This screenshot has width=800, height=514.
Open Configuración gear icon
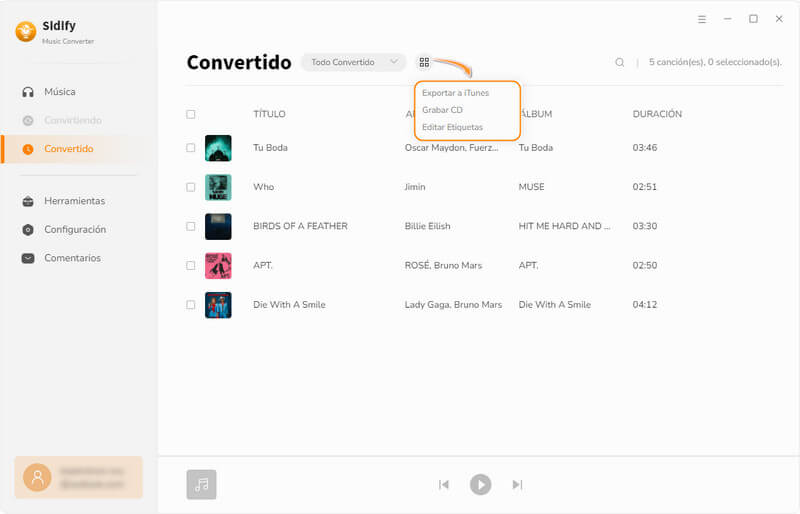pyautogui.click(x=28, y=230)
